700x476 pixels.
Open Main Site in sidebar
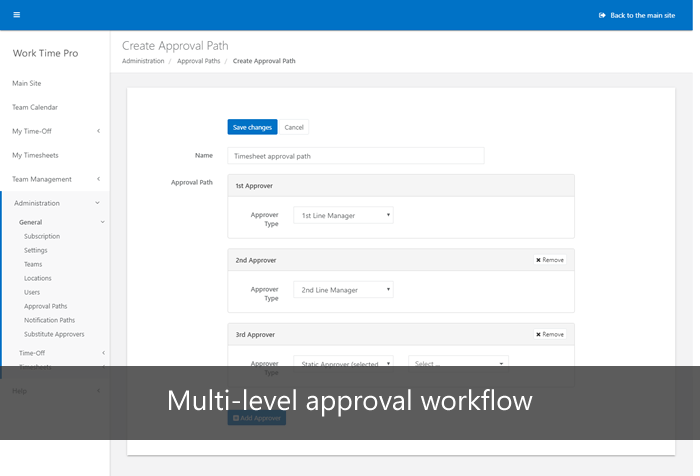click(27, 83)
